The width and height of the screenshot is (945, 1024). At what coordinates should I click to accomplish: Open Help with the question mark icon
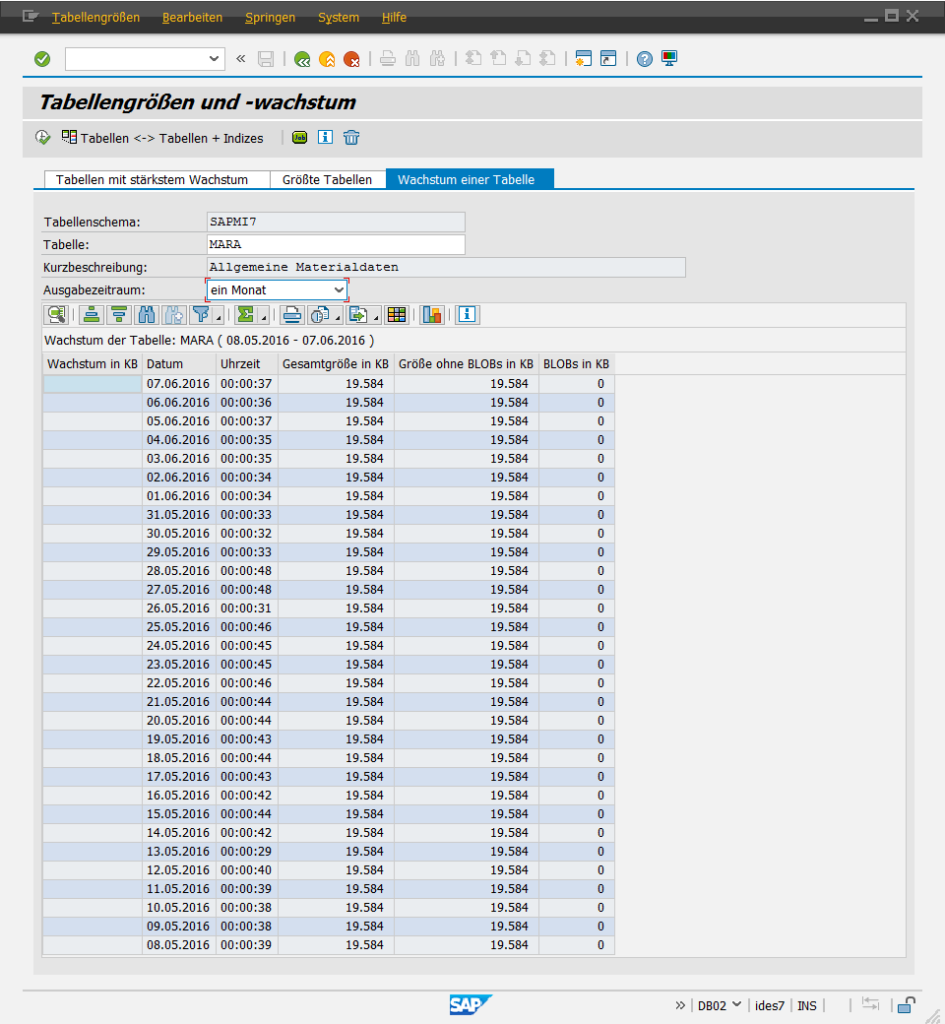tap(645, 59)
